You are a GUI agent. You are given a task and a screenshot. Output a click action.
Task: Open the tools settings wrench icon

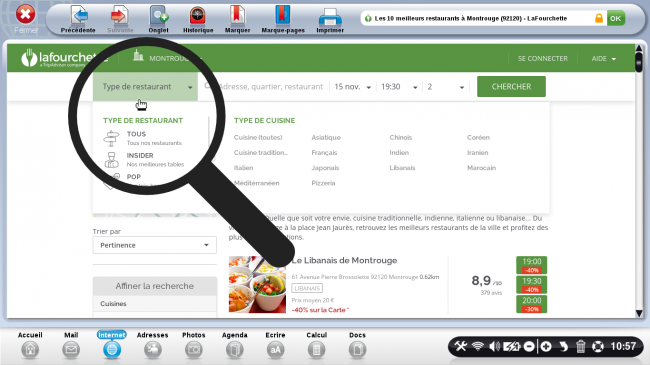click(461, 346)
